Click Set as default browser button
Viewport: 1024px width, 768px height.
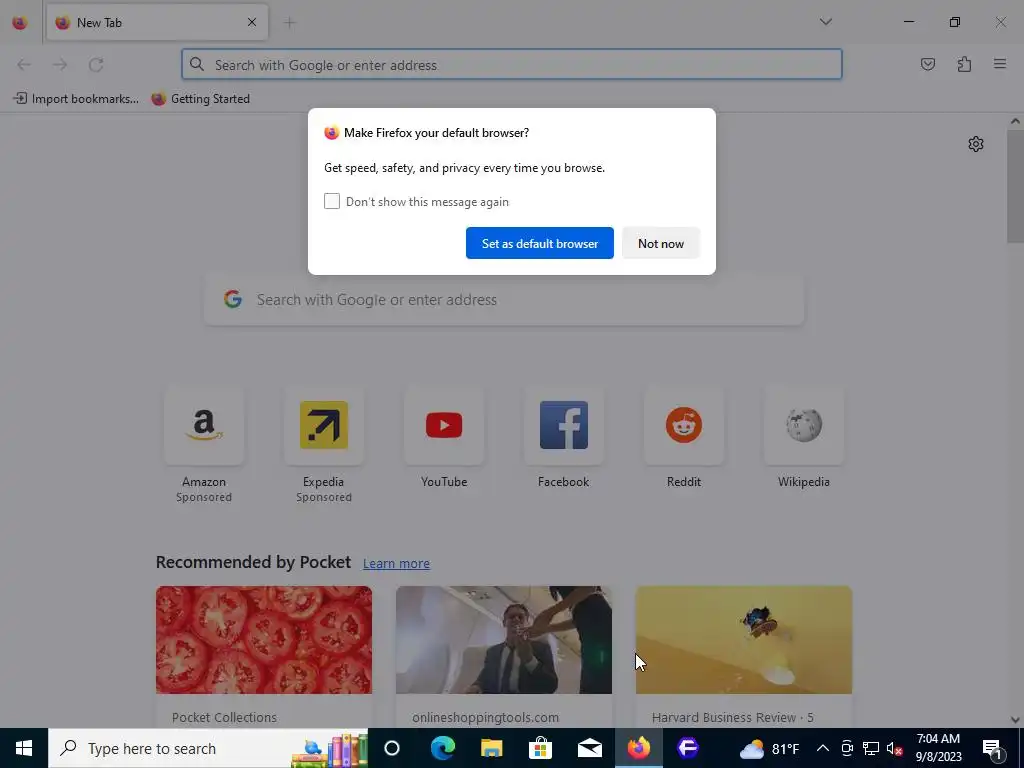coord(539,243)
